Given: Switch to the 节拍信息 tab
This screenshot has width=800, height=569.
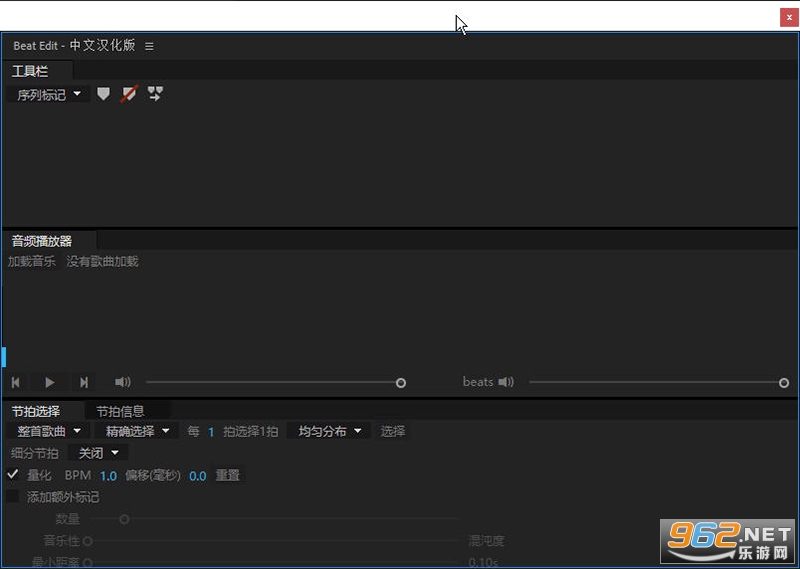Looking at the screenshot, I should tap(120, 411).
